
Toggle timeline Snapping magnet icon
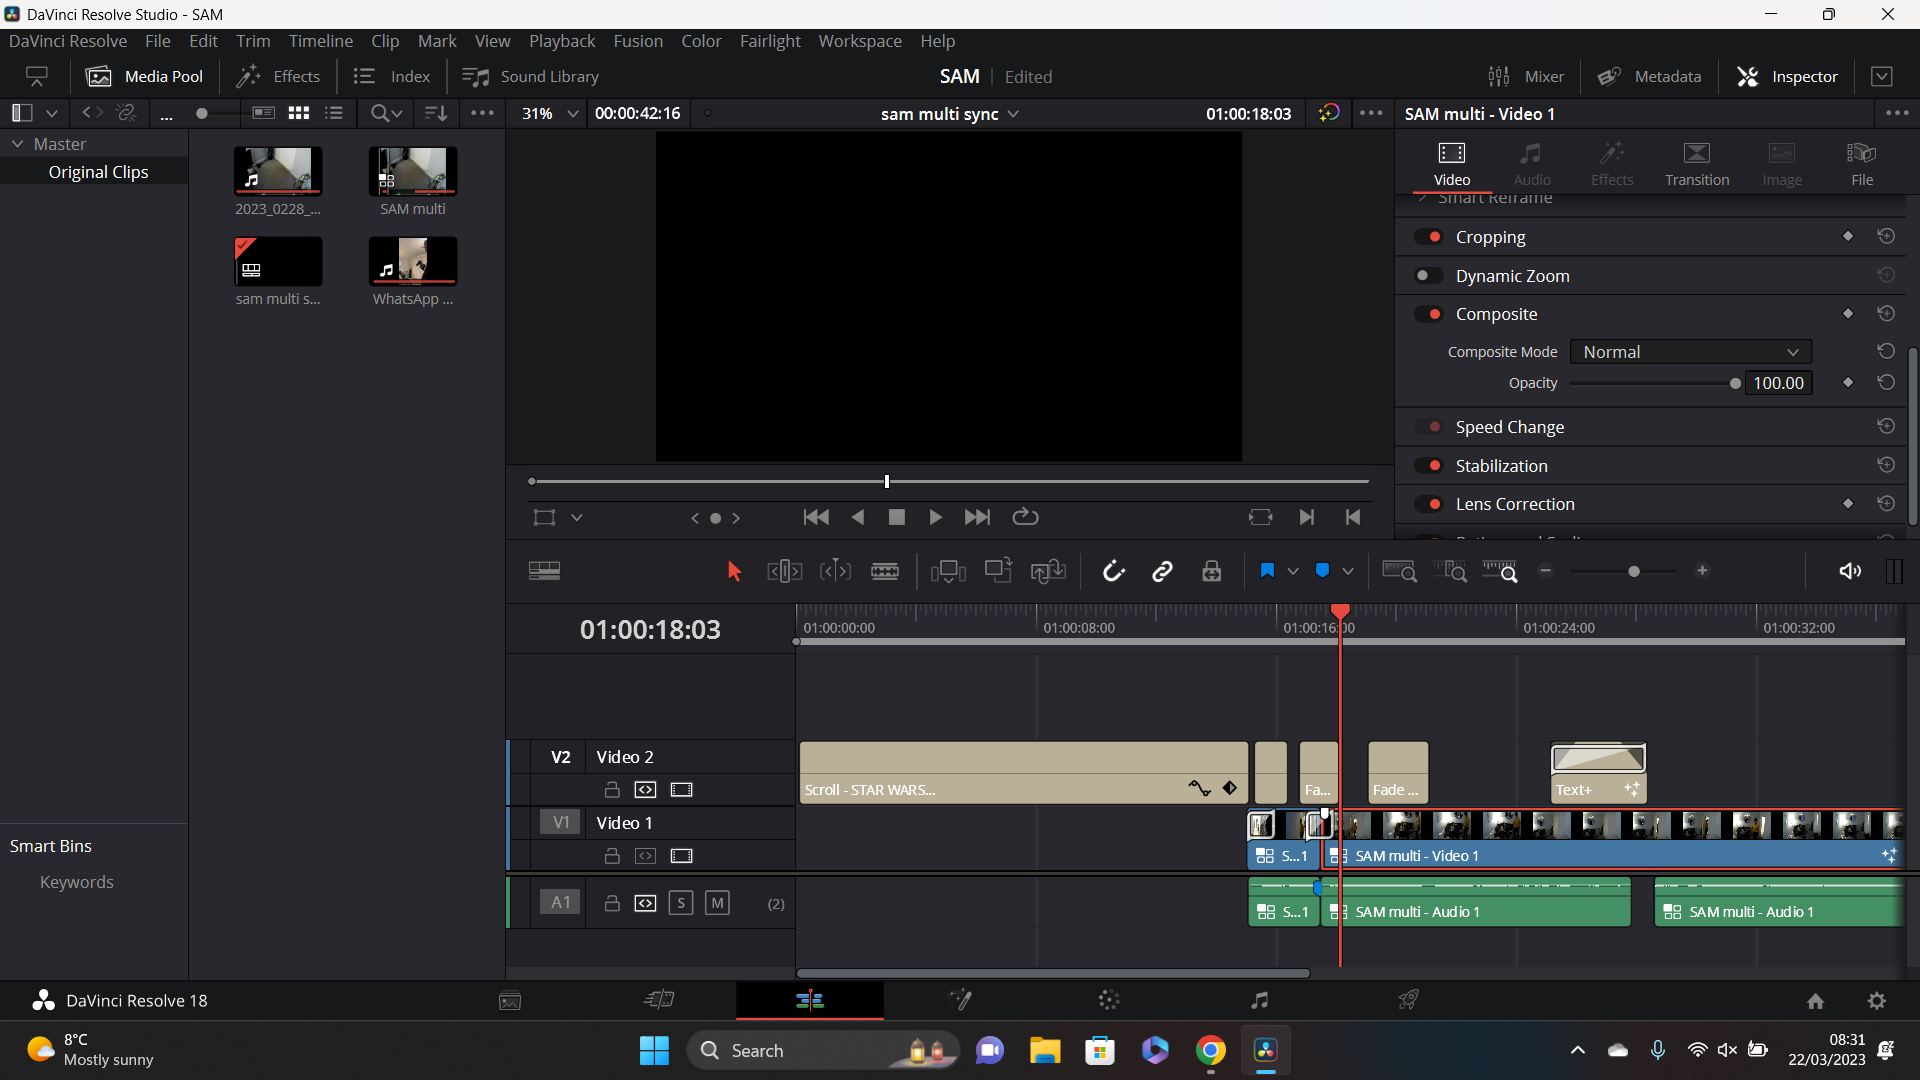pos(1113,571)
